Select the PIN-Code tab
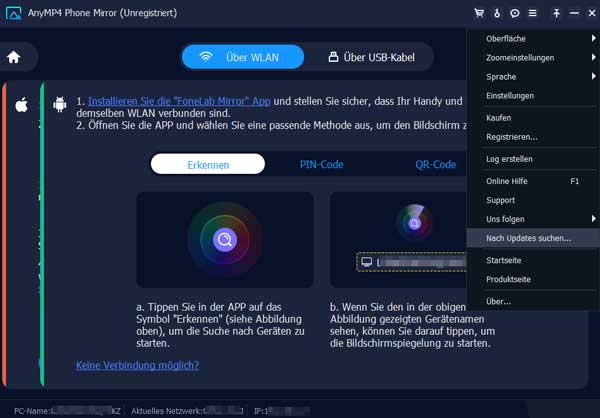This screenshot has width=600, height=418. coord(321,164)
